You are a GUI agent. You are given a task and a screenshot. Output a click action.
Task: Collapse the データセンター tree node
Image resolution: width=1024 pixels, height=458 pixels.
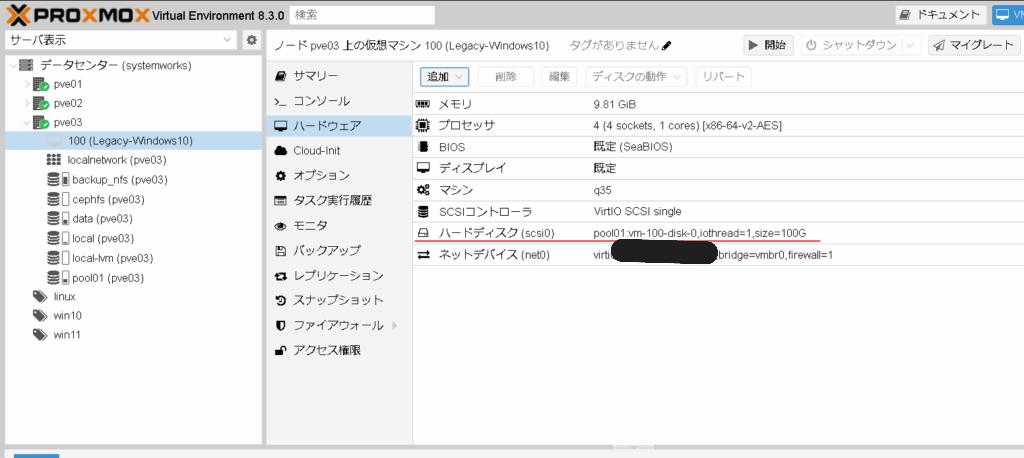[x=14, y=66]
